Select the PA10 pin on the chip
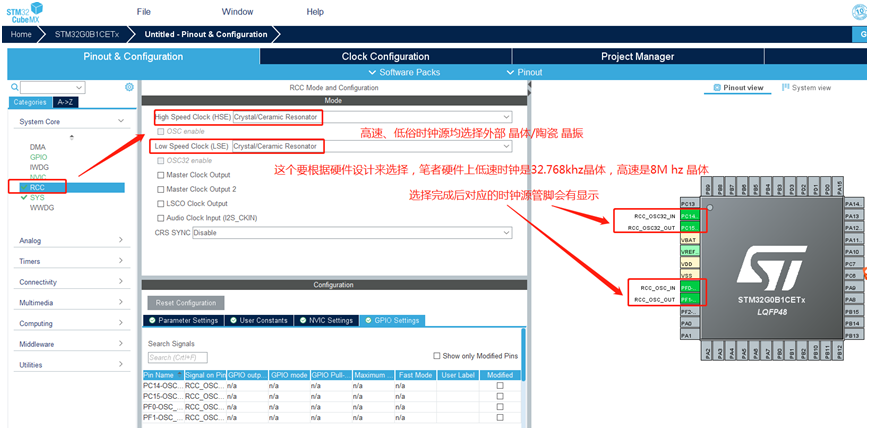This screenshot has width=869, height=430. [853, 252]
